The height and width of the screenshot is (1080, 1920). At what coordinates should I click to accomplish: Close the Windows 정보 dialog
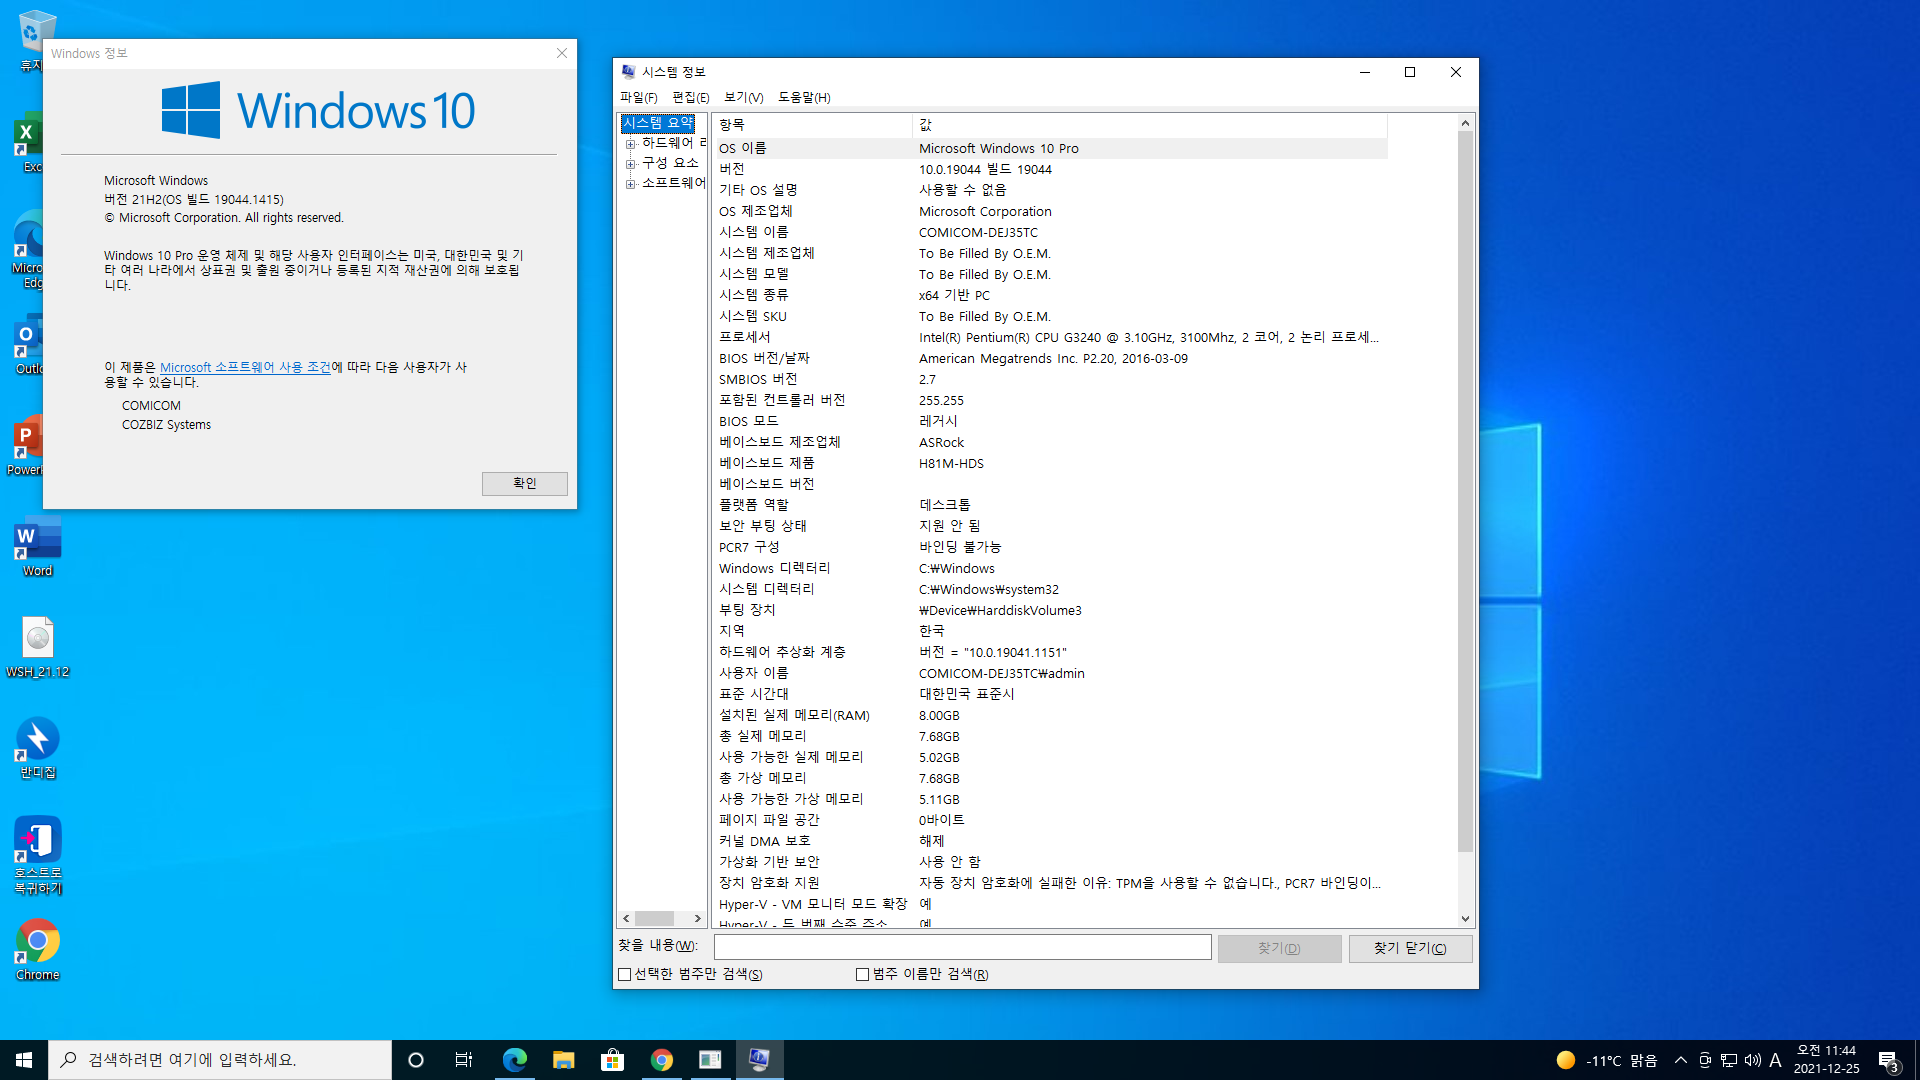pos(562,53)
